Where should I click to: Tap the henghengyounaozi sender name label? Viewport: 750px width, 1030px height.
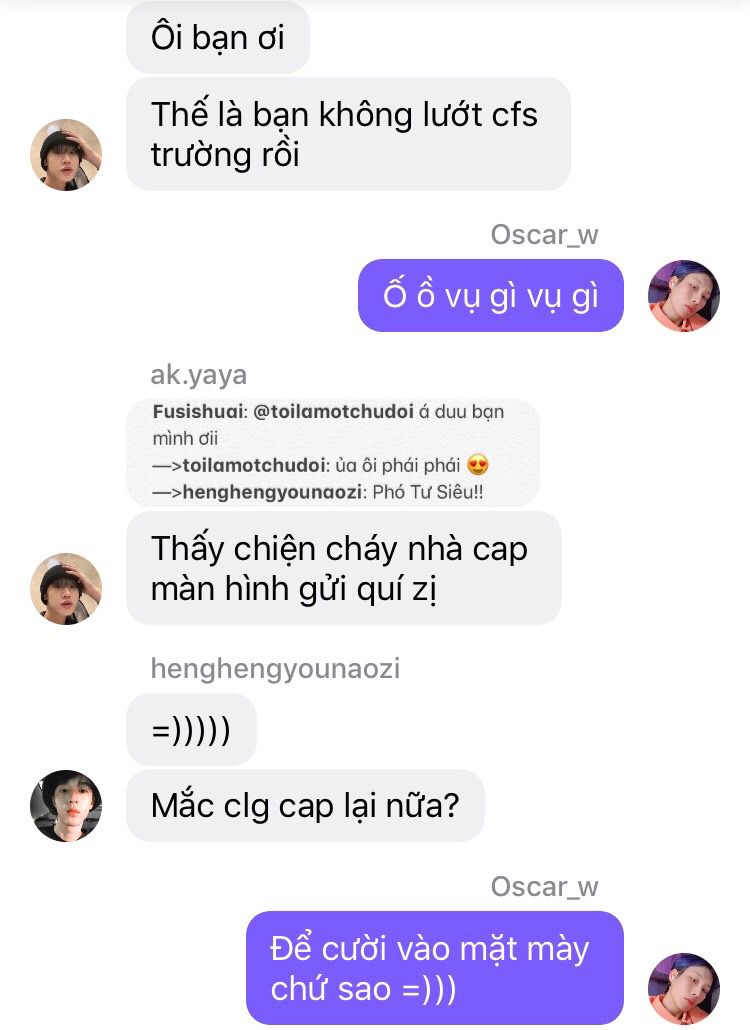pos(275,669)
